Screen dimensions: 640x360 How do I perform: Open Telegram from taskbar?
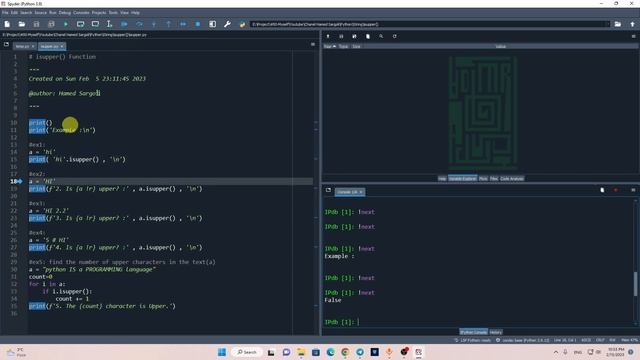point(360,352)
